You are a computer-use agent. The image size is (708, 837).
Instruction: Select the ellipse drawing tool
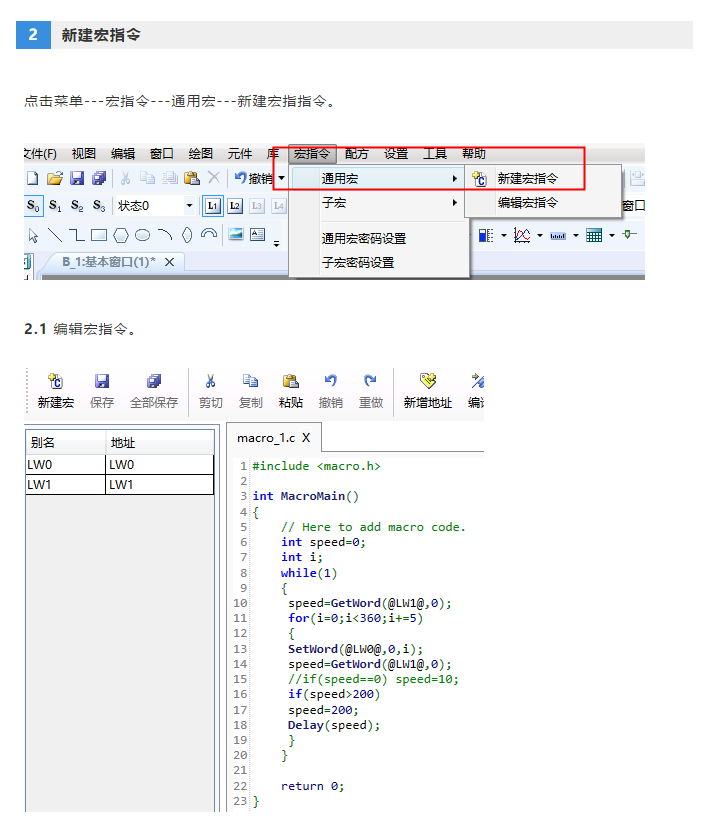pos(143,236)
